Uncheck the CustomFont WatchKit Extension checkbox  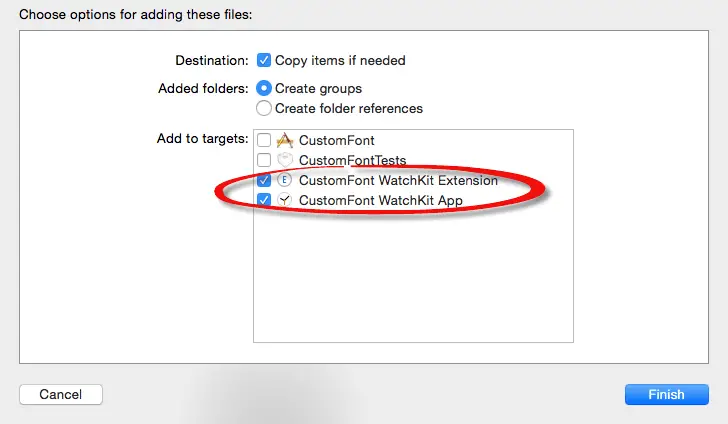[x=264, y=181]
